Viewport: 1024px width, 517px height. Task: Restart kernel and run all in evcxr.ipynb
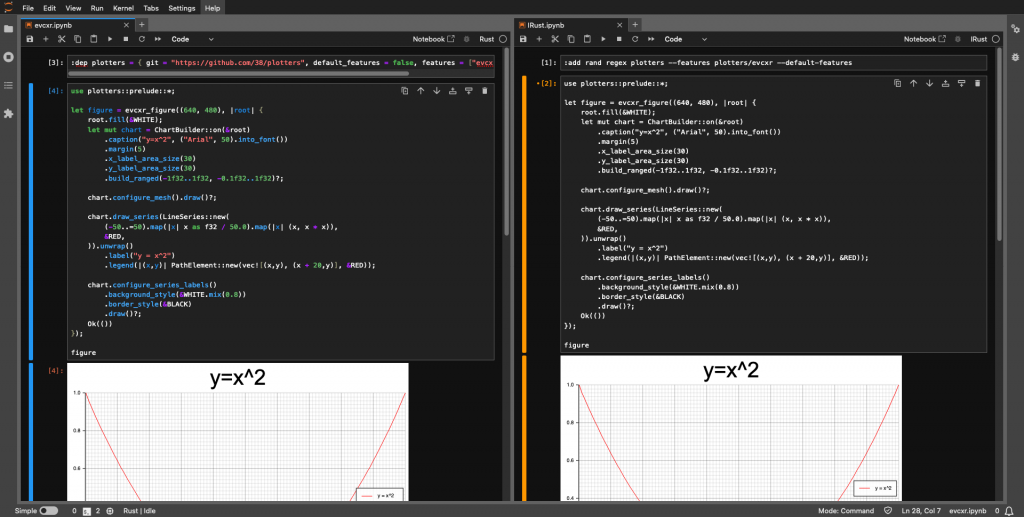(x=158, y=39)
